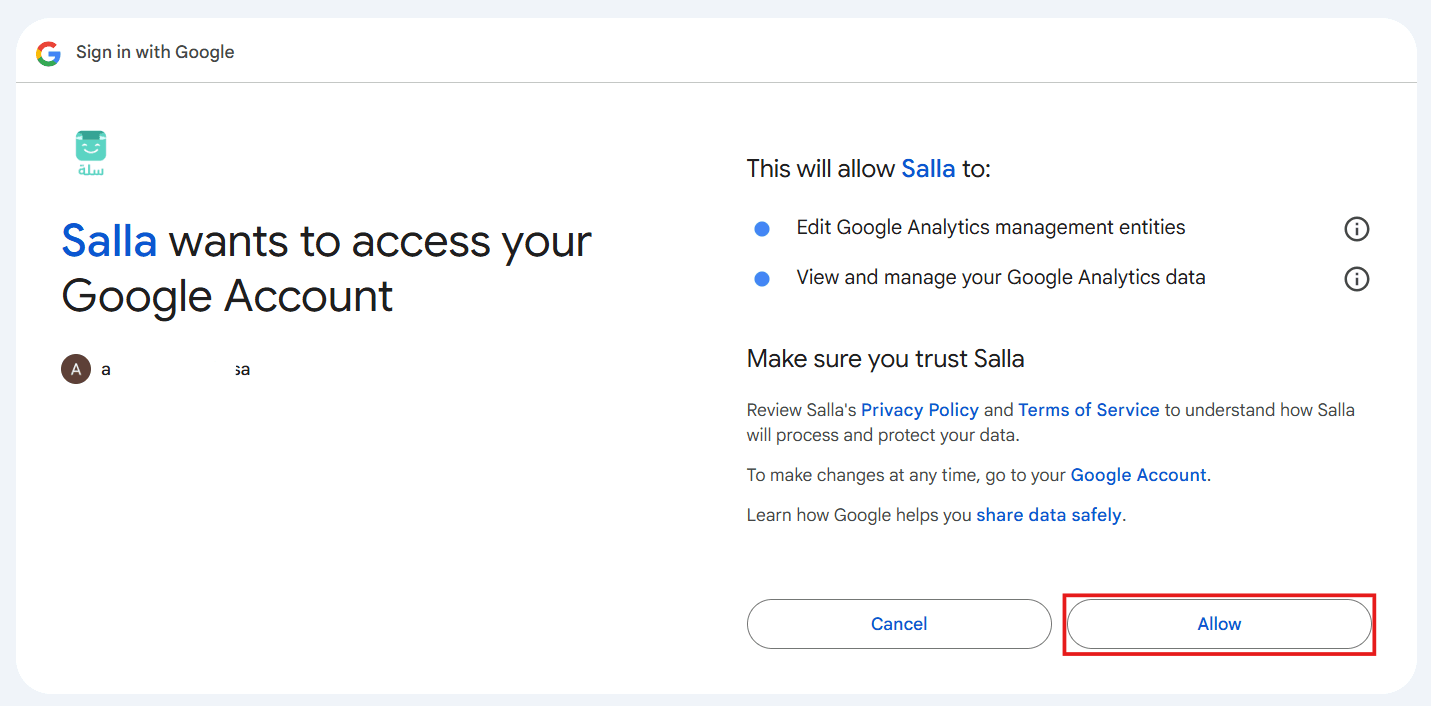Image resolution: width=1431 pixels, height=706 pixels.
Task: Click blue Salla link in the main heading
Action: pos(109,242)
